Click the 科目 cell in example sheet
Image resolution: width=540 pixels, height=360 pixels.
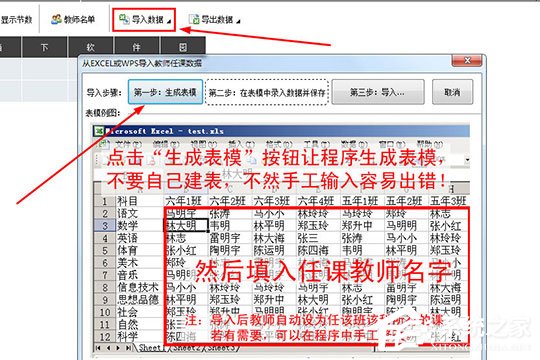coord(139,201)
